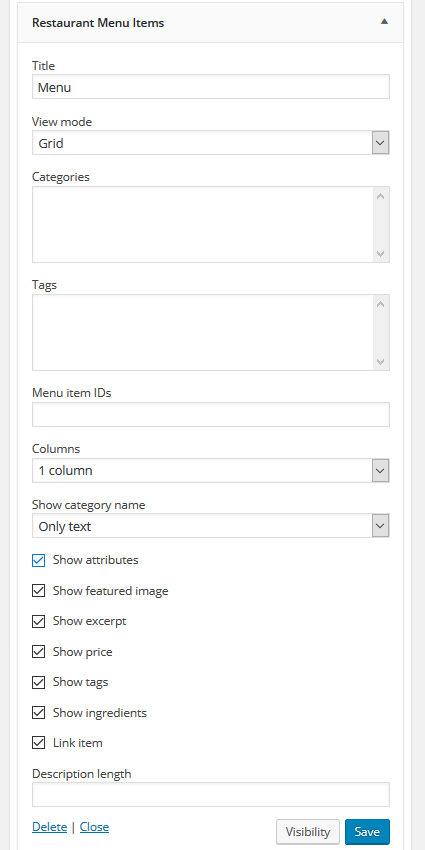Click the Close link

pos(94,827)
